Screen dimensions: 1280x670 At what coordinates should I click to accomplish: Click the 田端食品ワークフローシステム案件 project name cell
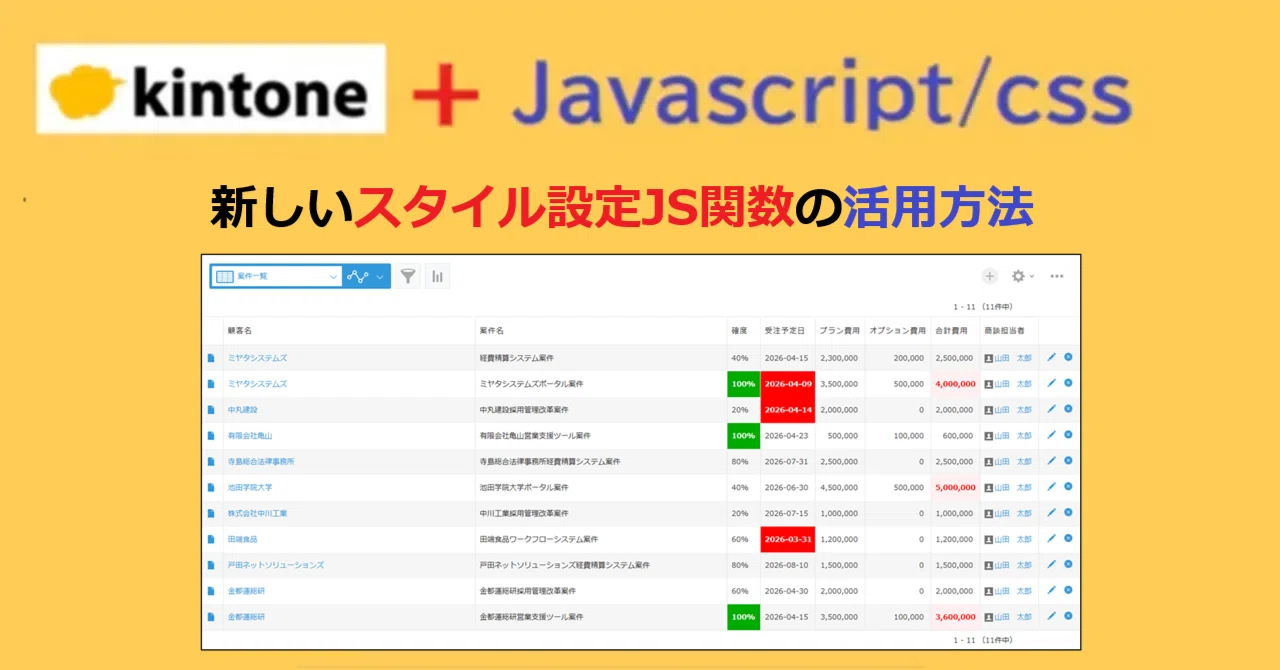tap(601, 539)
